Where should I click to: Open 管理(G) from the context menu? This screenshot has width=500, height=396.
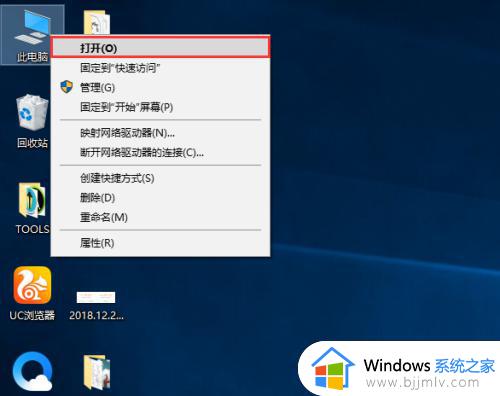[160, 88]
